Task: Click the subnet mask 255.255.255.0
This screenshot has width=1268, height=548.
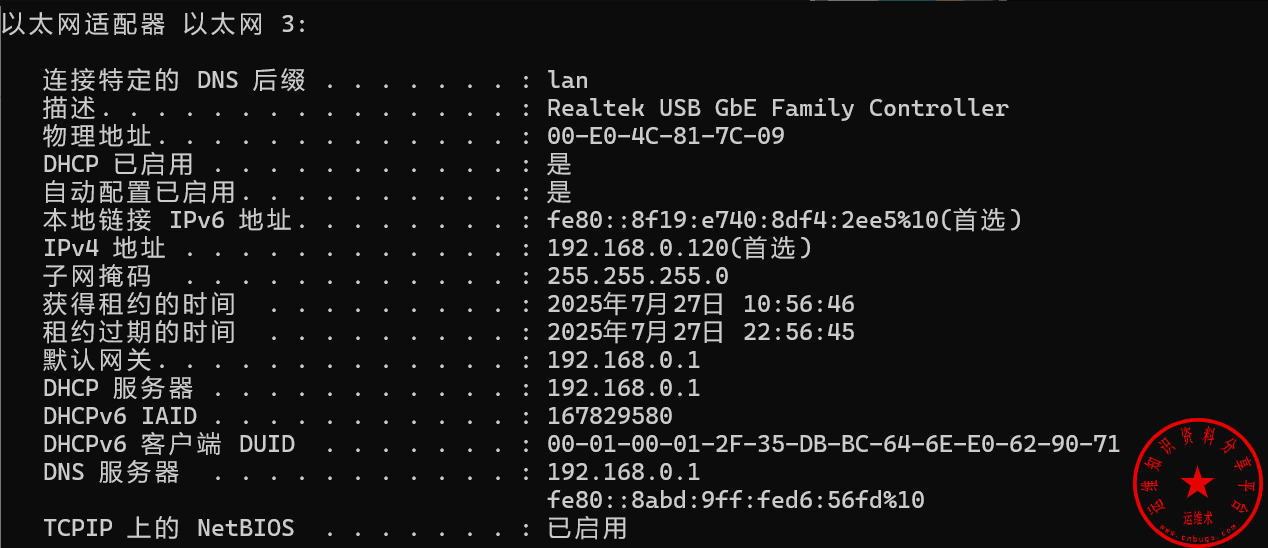Action: 637,276
